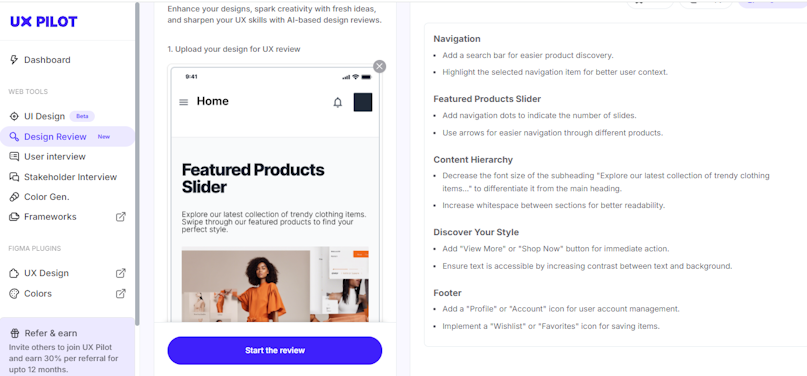The width and height of the screenshot is (807, 376).
Task: Click the dark avatar square in mockup
Action: [363, 102]
